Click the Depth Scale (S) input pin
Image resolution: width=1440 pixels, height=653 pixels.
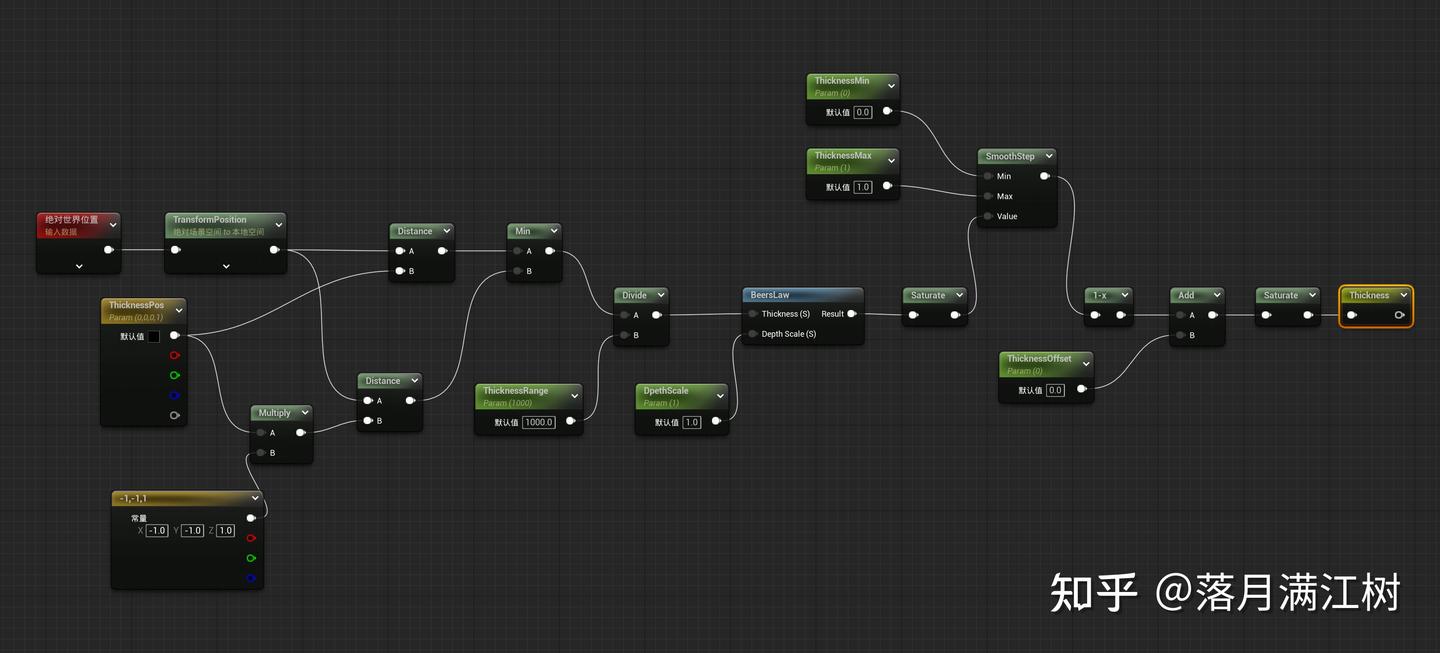(753, 334)
